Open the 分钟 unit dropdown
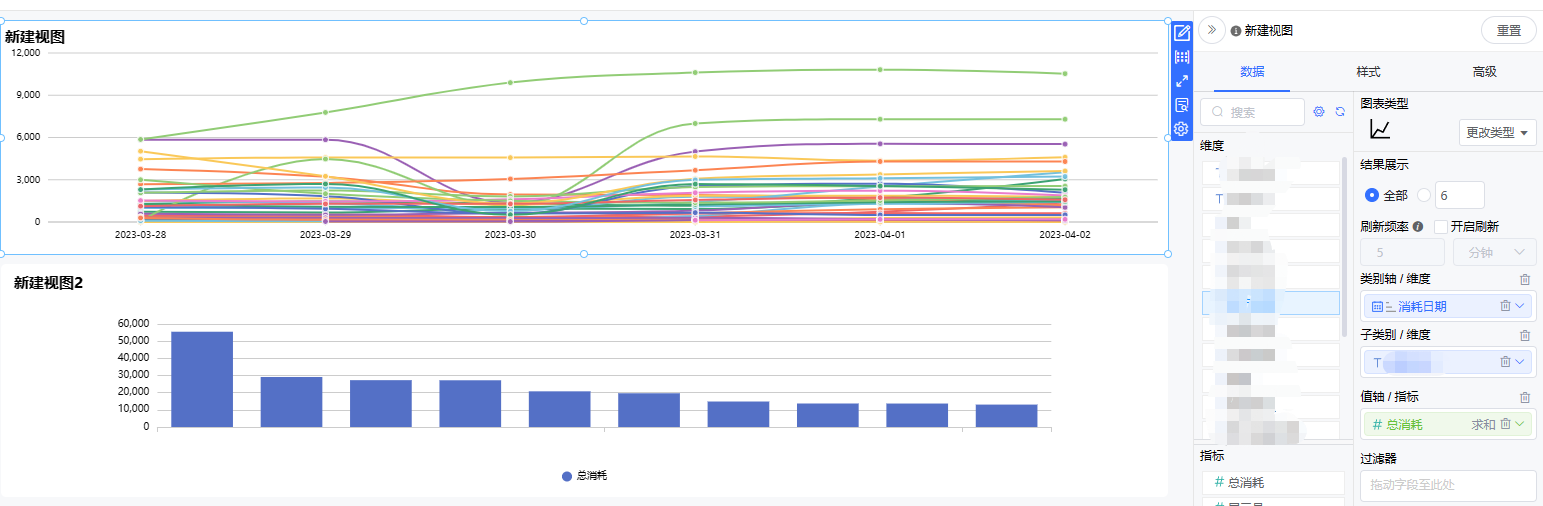The image size is (1543, 506). pyautogui.click(x=1494, y=252)
